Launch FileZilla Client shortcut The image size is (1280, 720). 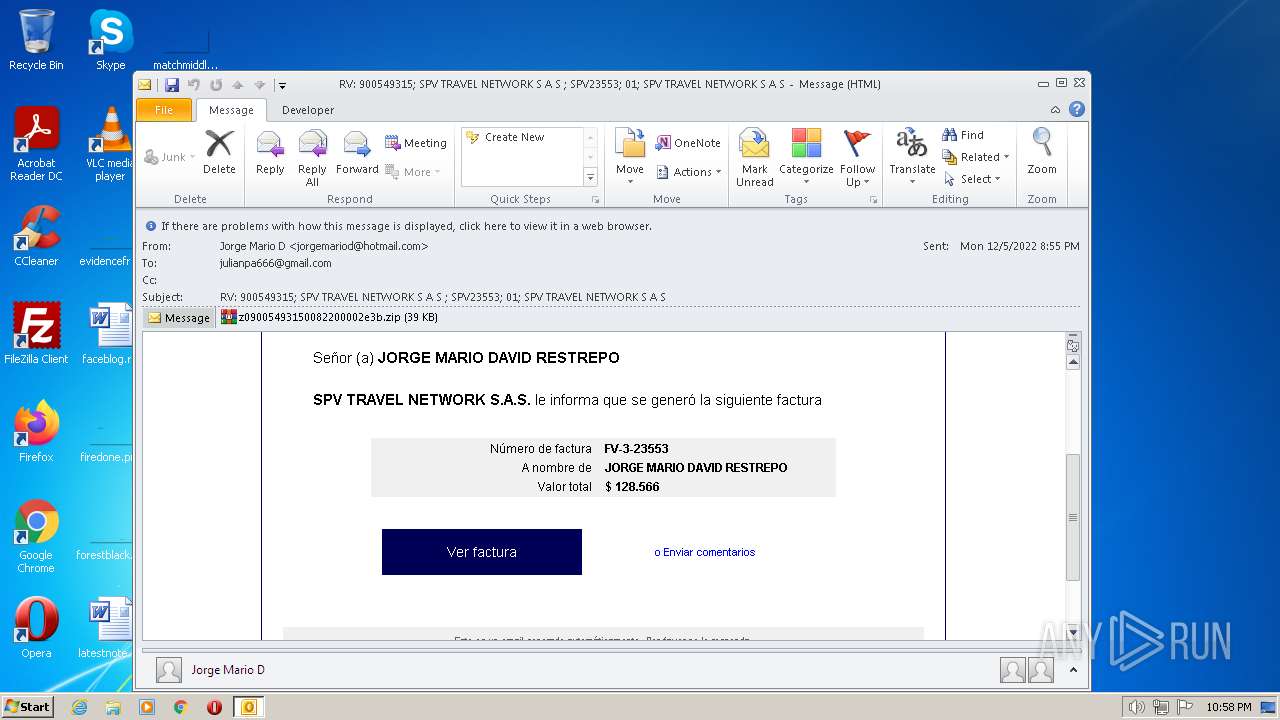click(x=36, y=333)
